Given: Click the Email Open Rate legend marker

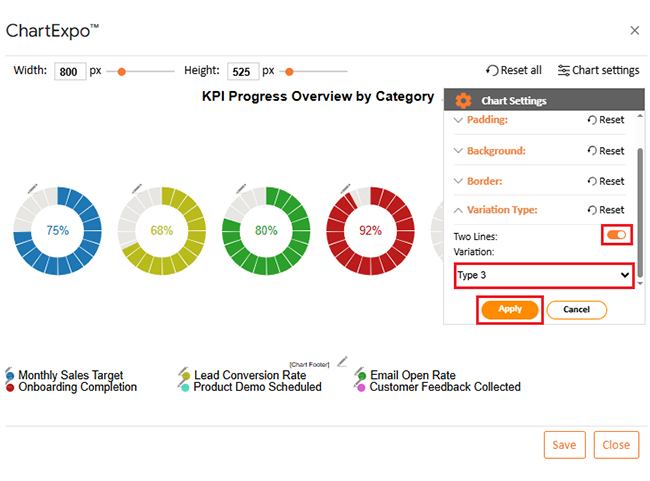Looking at the screenshot, I should 361,376.
